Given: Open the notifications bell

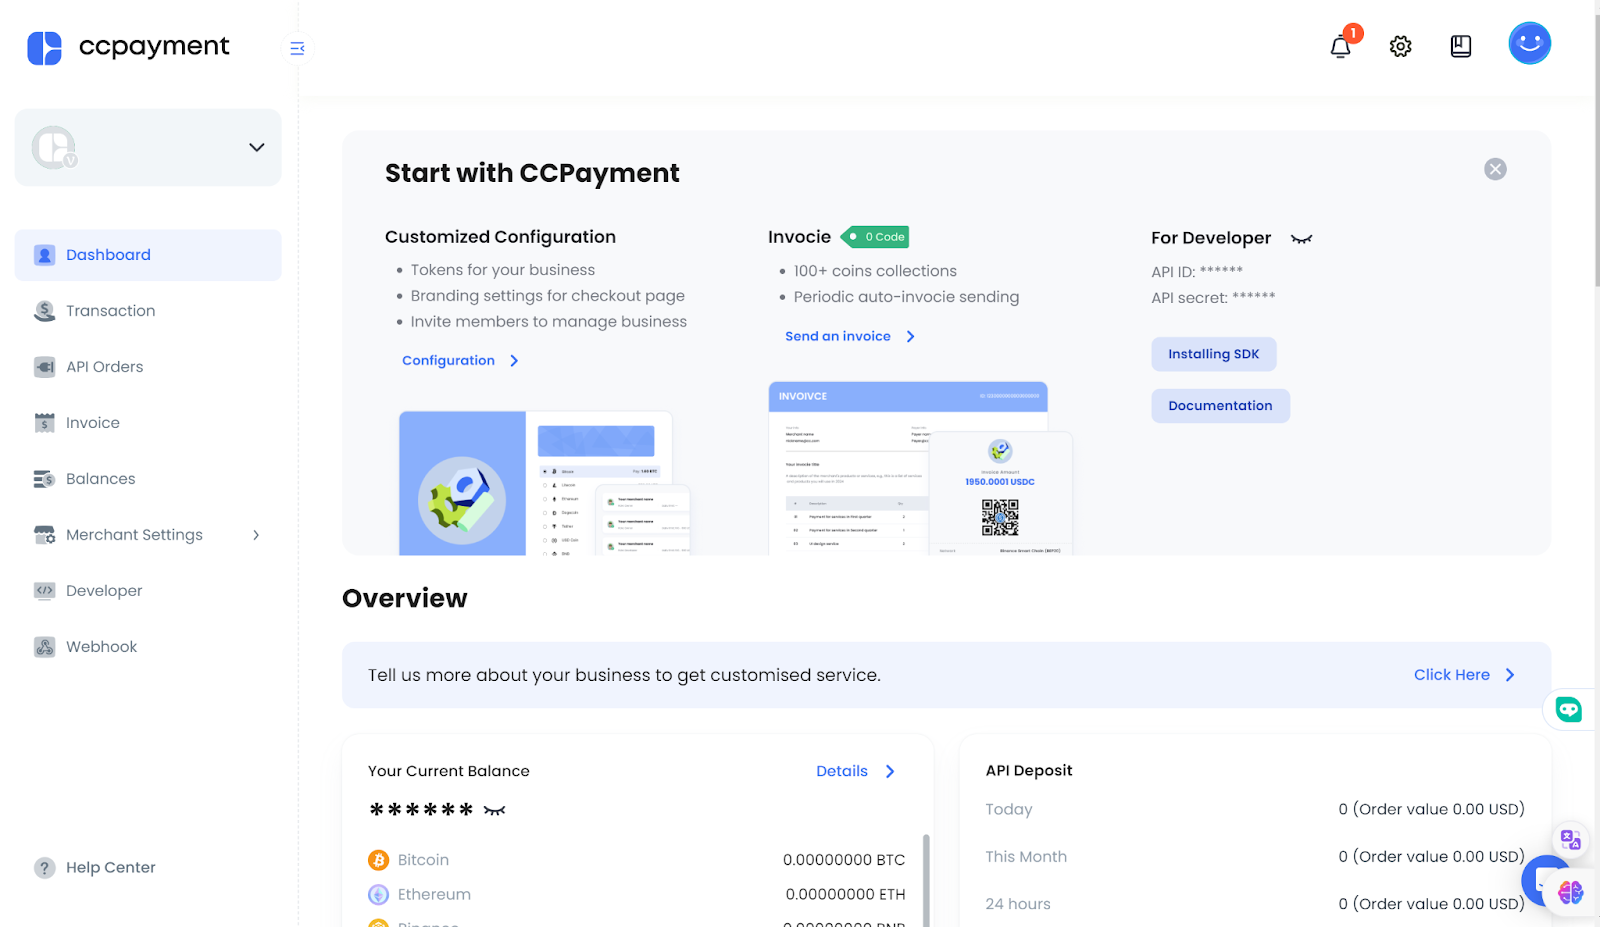Looking at the screenshot, I should (x=1341, y=46).
